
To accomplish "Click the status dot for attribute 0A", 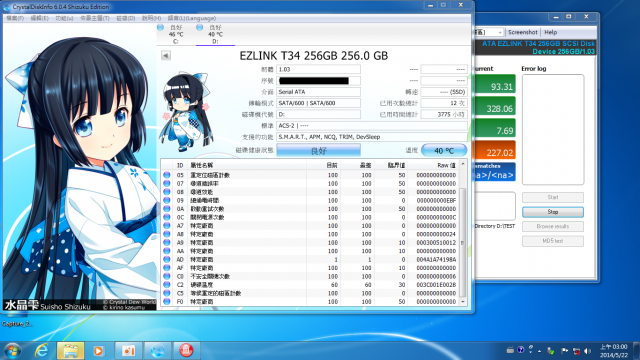I will click(x=167, y=209).
